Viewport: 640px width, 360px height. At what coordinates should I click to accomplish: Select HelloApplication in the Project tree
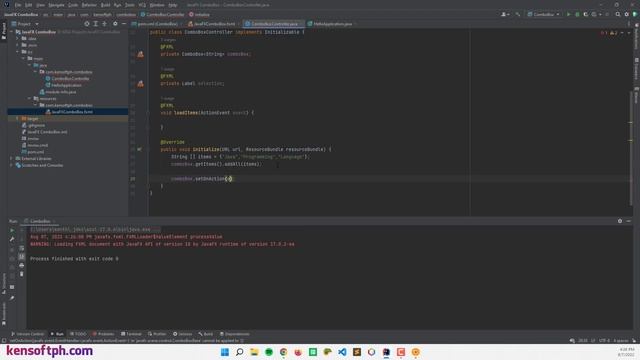67,85
